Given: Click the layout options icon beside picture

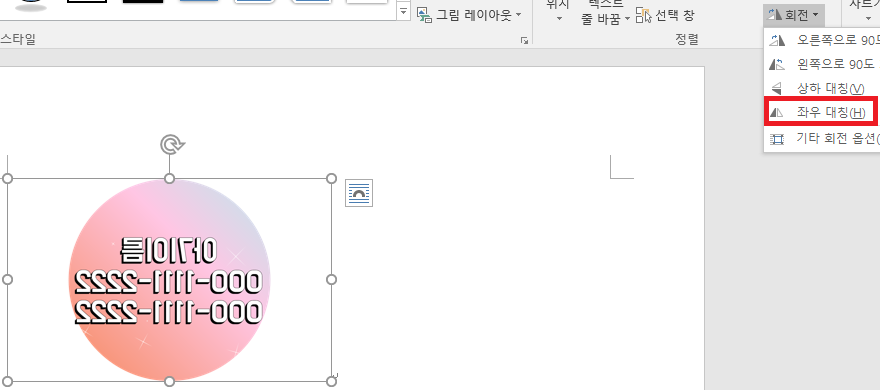Looking at the screenshot, I should pyautogui.click(x=359, y=193).
